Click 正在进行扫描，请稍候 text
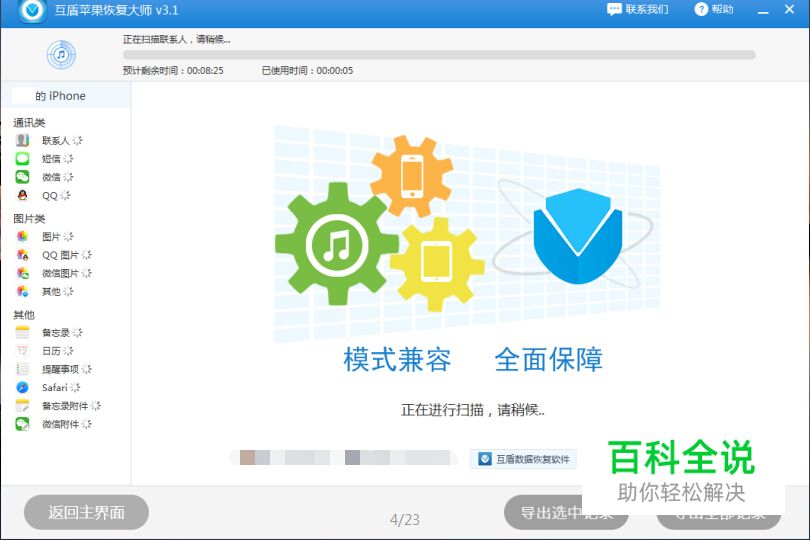Image resolution: width=810 pixels, height=540 pixels. pyautogui.click(x=473, y=410)
